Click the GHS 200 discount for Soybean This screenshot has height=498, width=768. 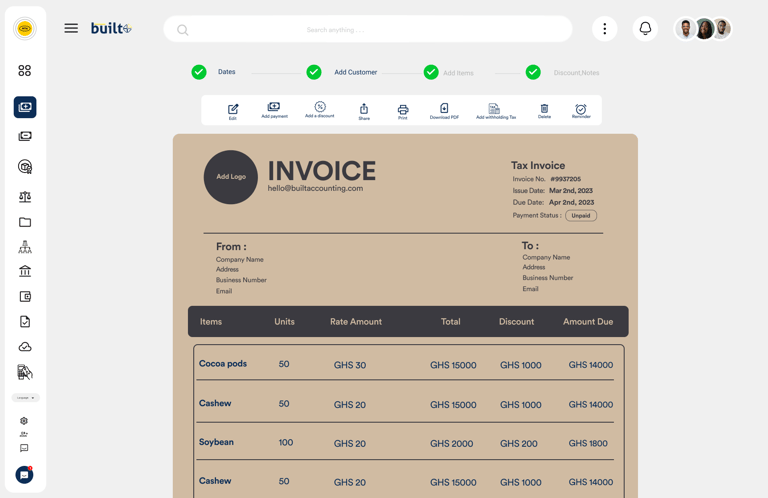coord(519,444)
